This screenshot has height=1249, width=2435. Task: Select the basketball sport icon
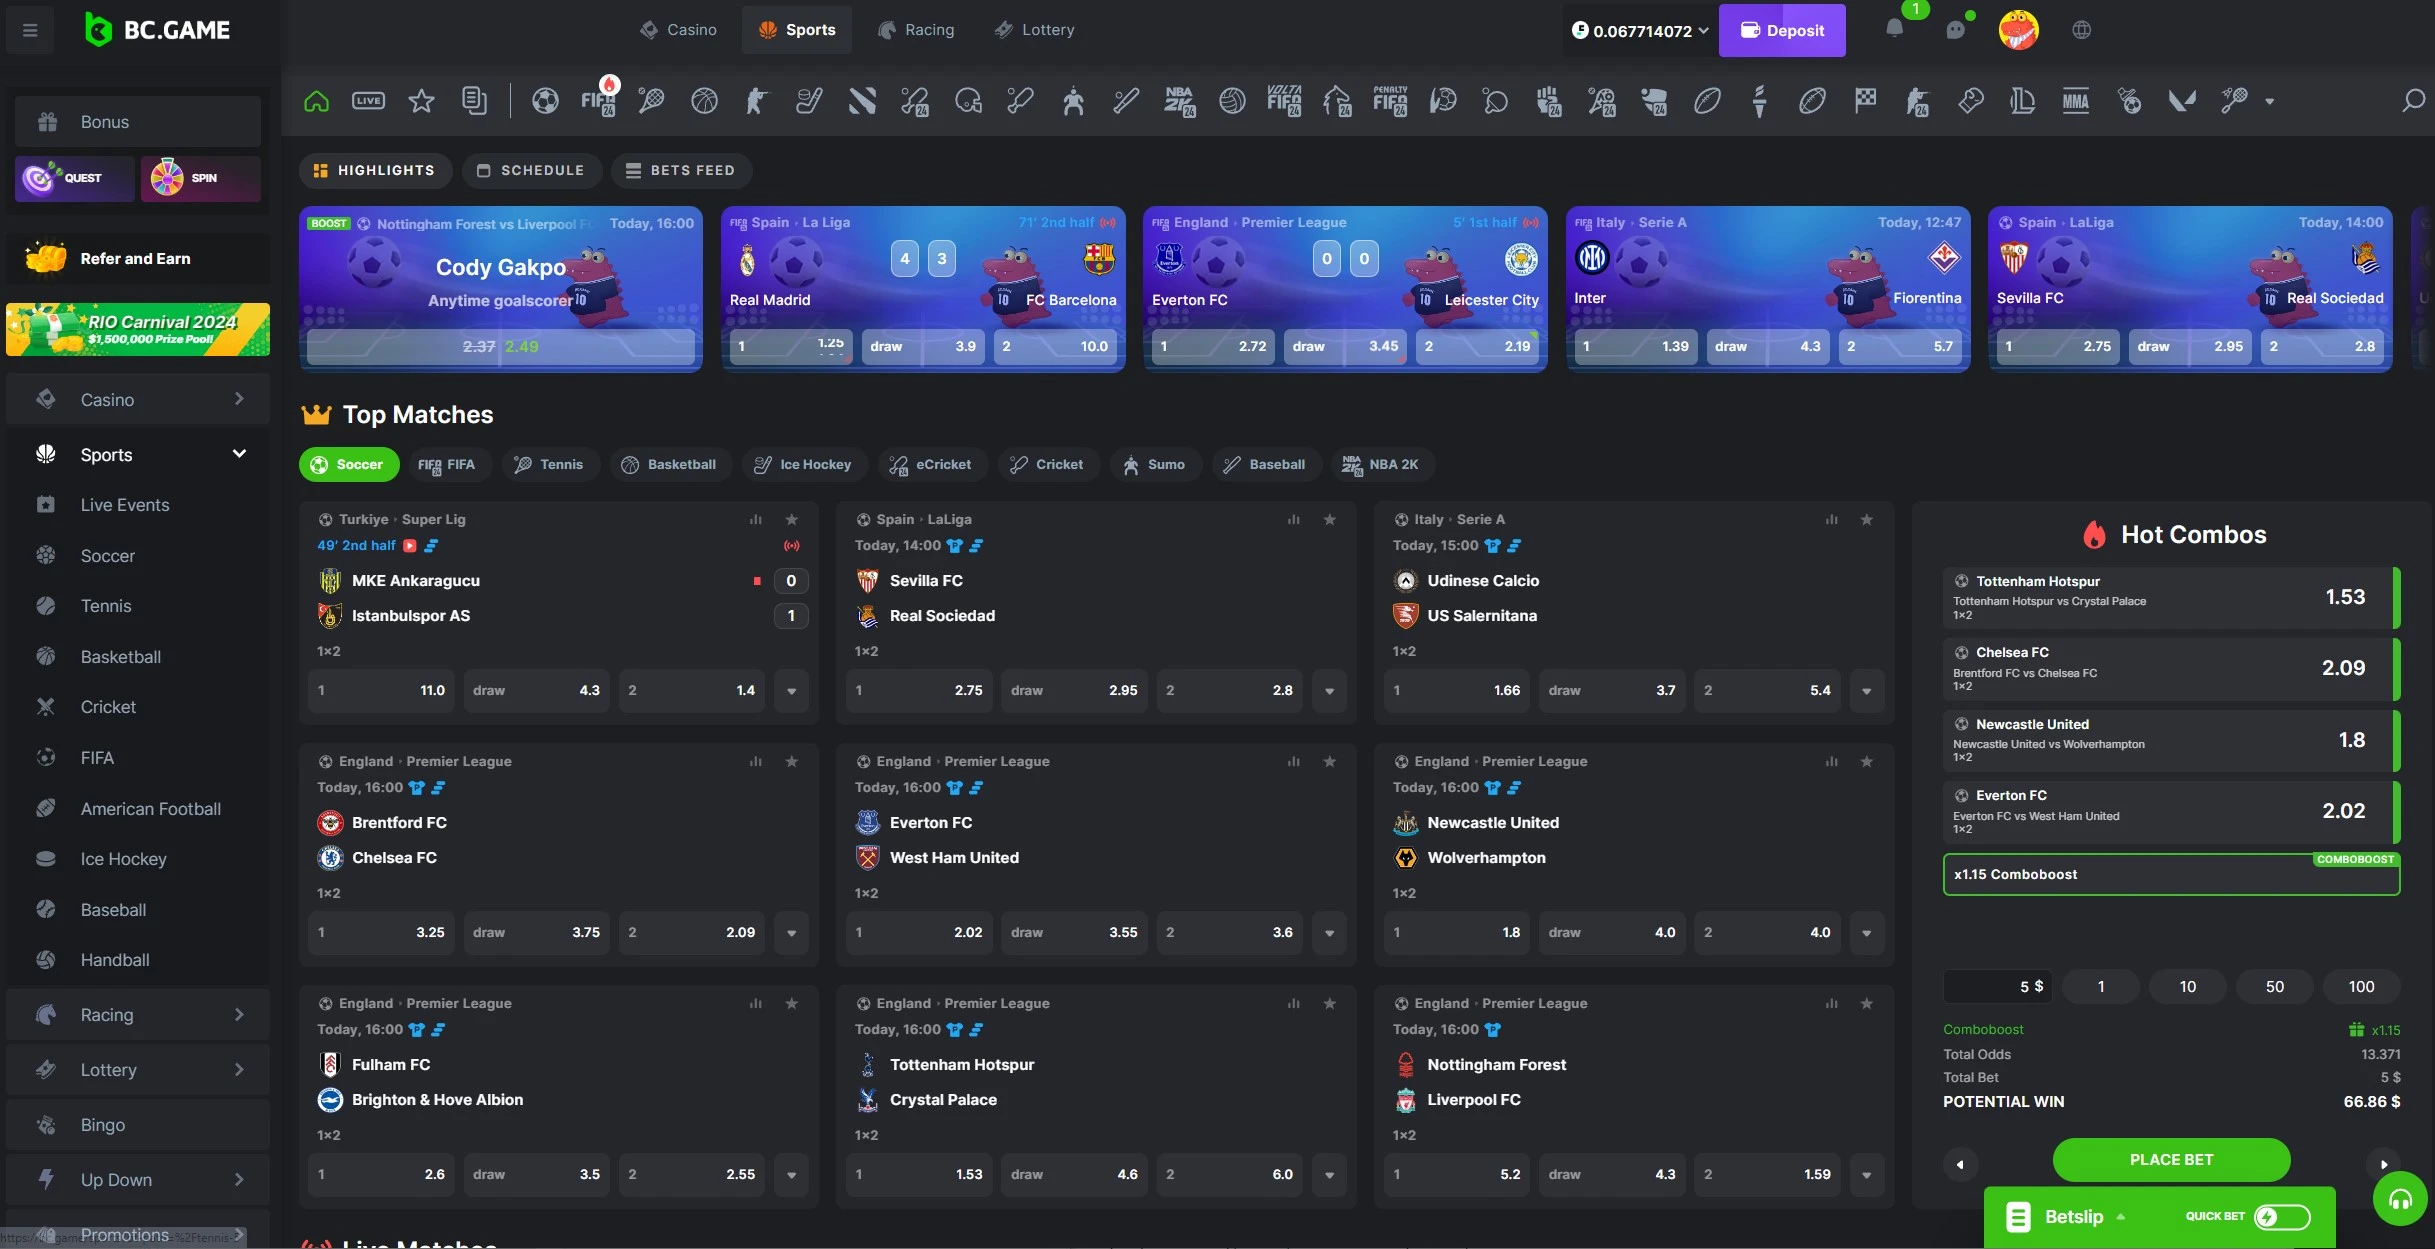click(704, 100)
